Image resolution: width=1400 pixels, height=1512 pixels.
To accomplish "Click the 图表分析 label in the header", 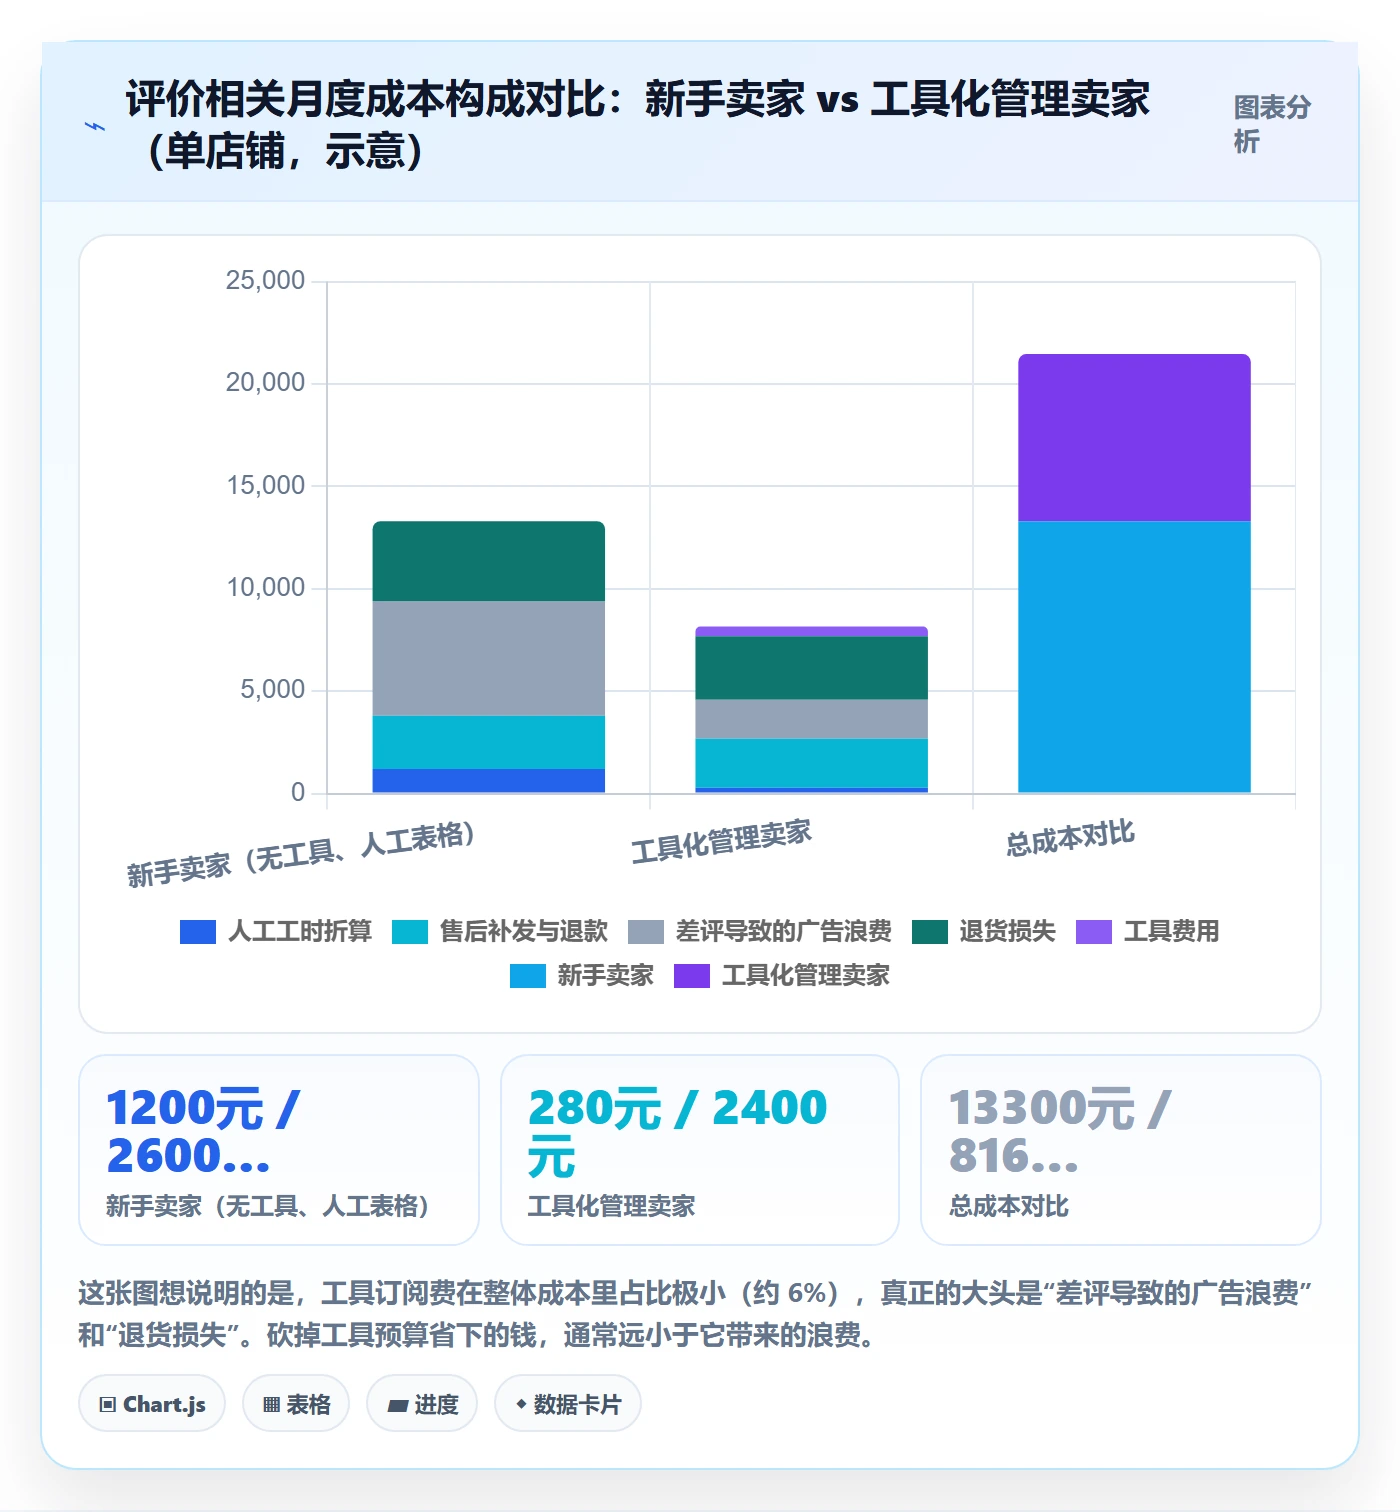I will coord(1272,124).
